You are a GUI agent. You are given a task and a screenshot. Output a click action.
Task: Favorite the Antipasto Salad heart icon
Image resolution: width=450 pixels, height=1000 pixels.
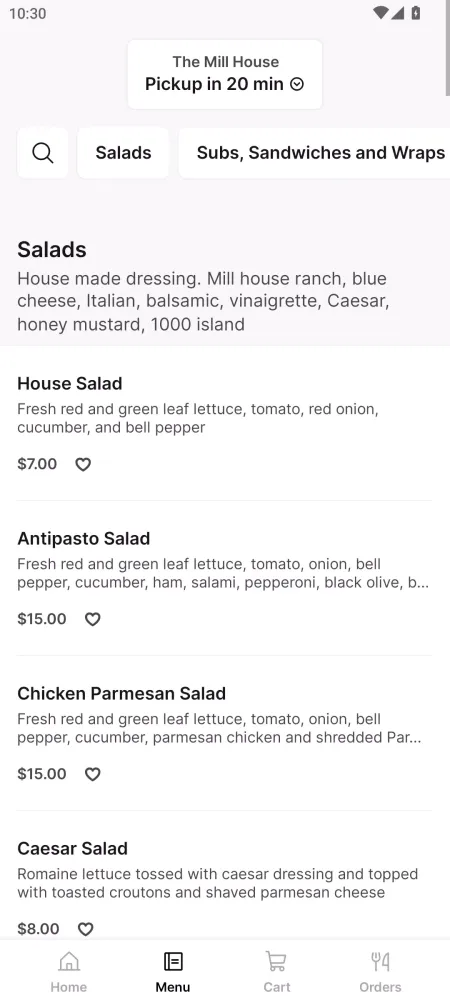pos(93,619)
